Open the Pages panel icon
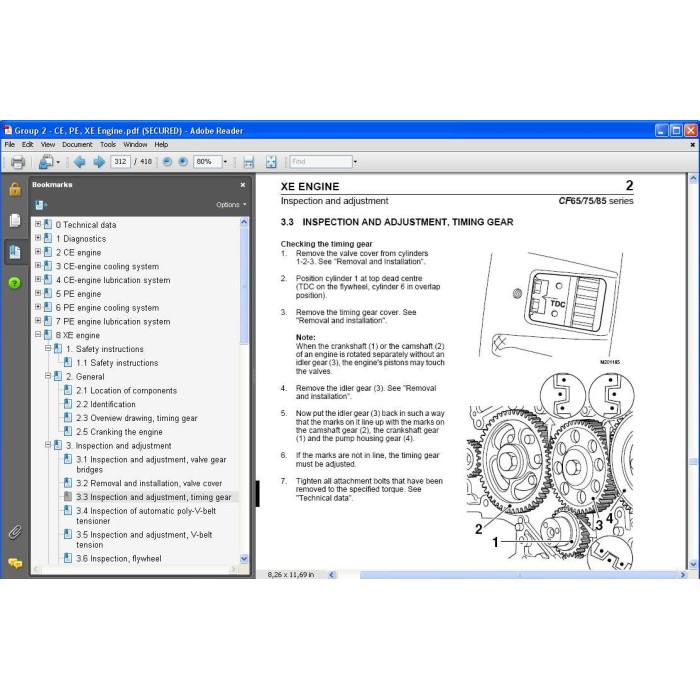The height and width of the screenshot is (700, 700). 15,220
